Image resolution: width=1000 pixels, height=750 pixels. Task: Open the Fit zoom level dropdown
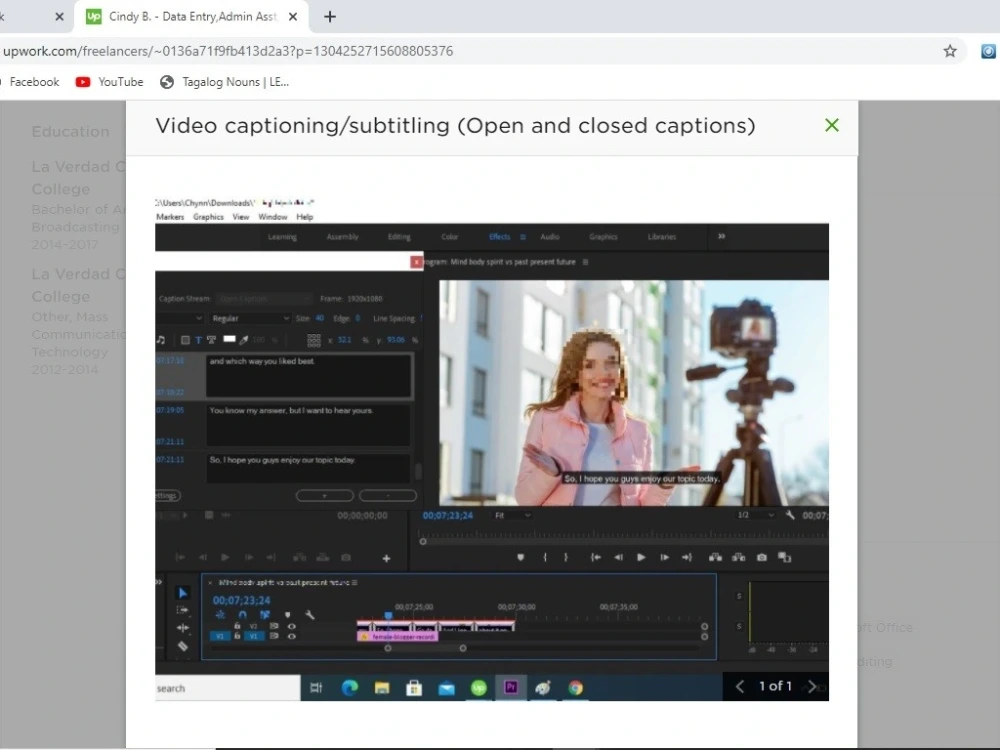[x=513, y=515]
